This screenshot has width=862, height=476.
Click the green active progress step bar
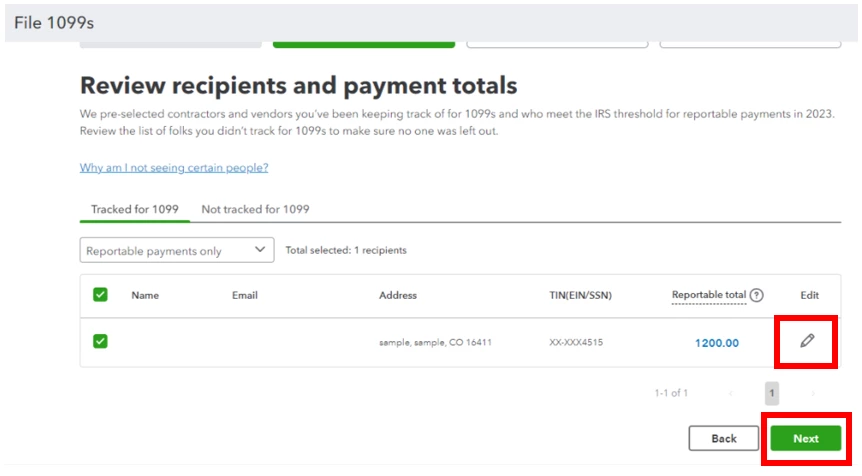point(364,45)
